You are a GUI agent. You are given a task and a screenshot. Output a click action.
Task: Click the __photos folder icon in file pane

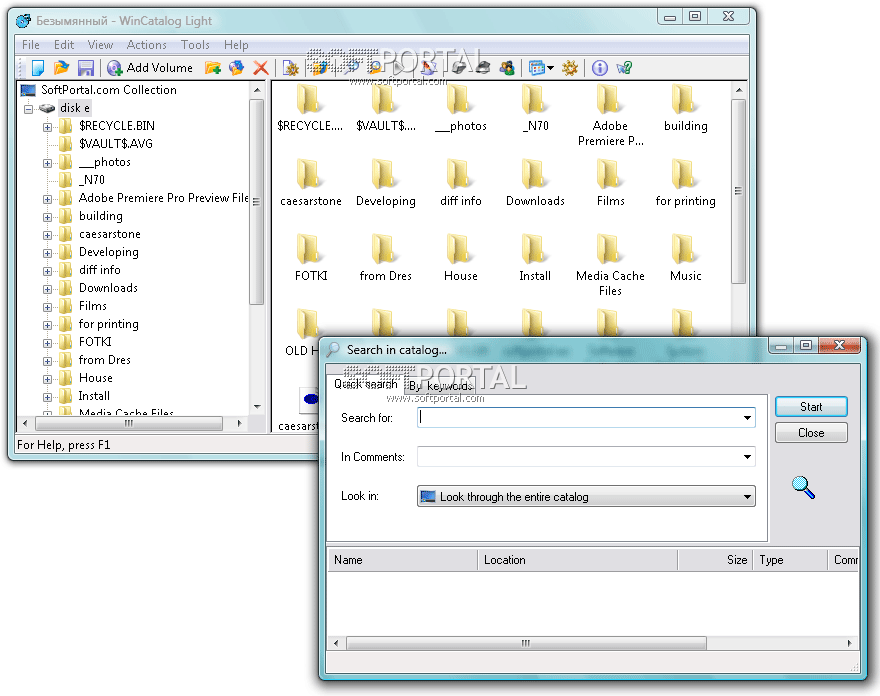coord(459,99)
